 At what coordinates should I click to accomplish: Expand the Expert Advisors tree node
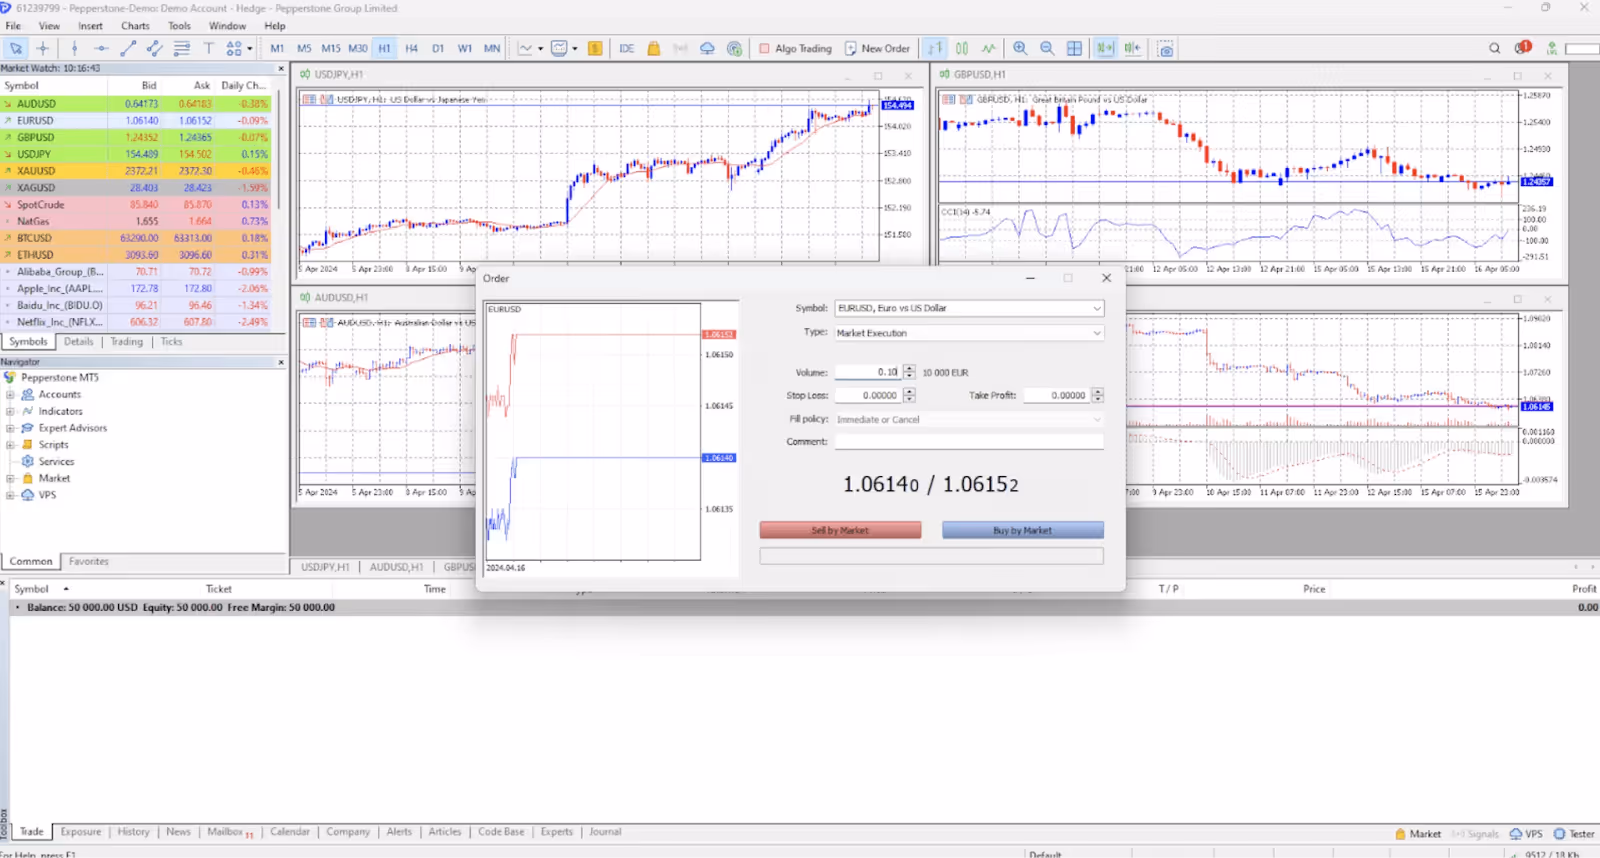click(10, 428)
